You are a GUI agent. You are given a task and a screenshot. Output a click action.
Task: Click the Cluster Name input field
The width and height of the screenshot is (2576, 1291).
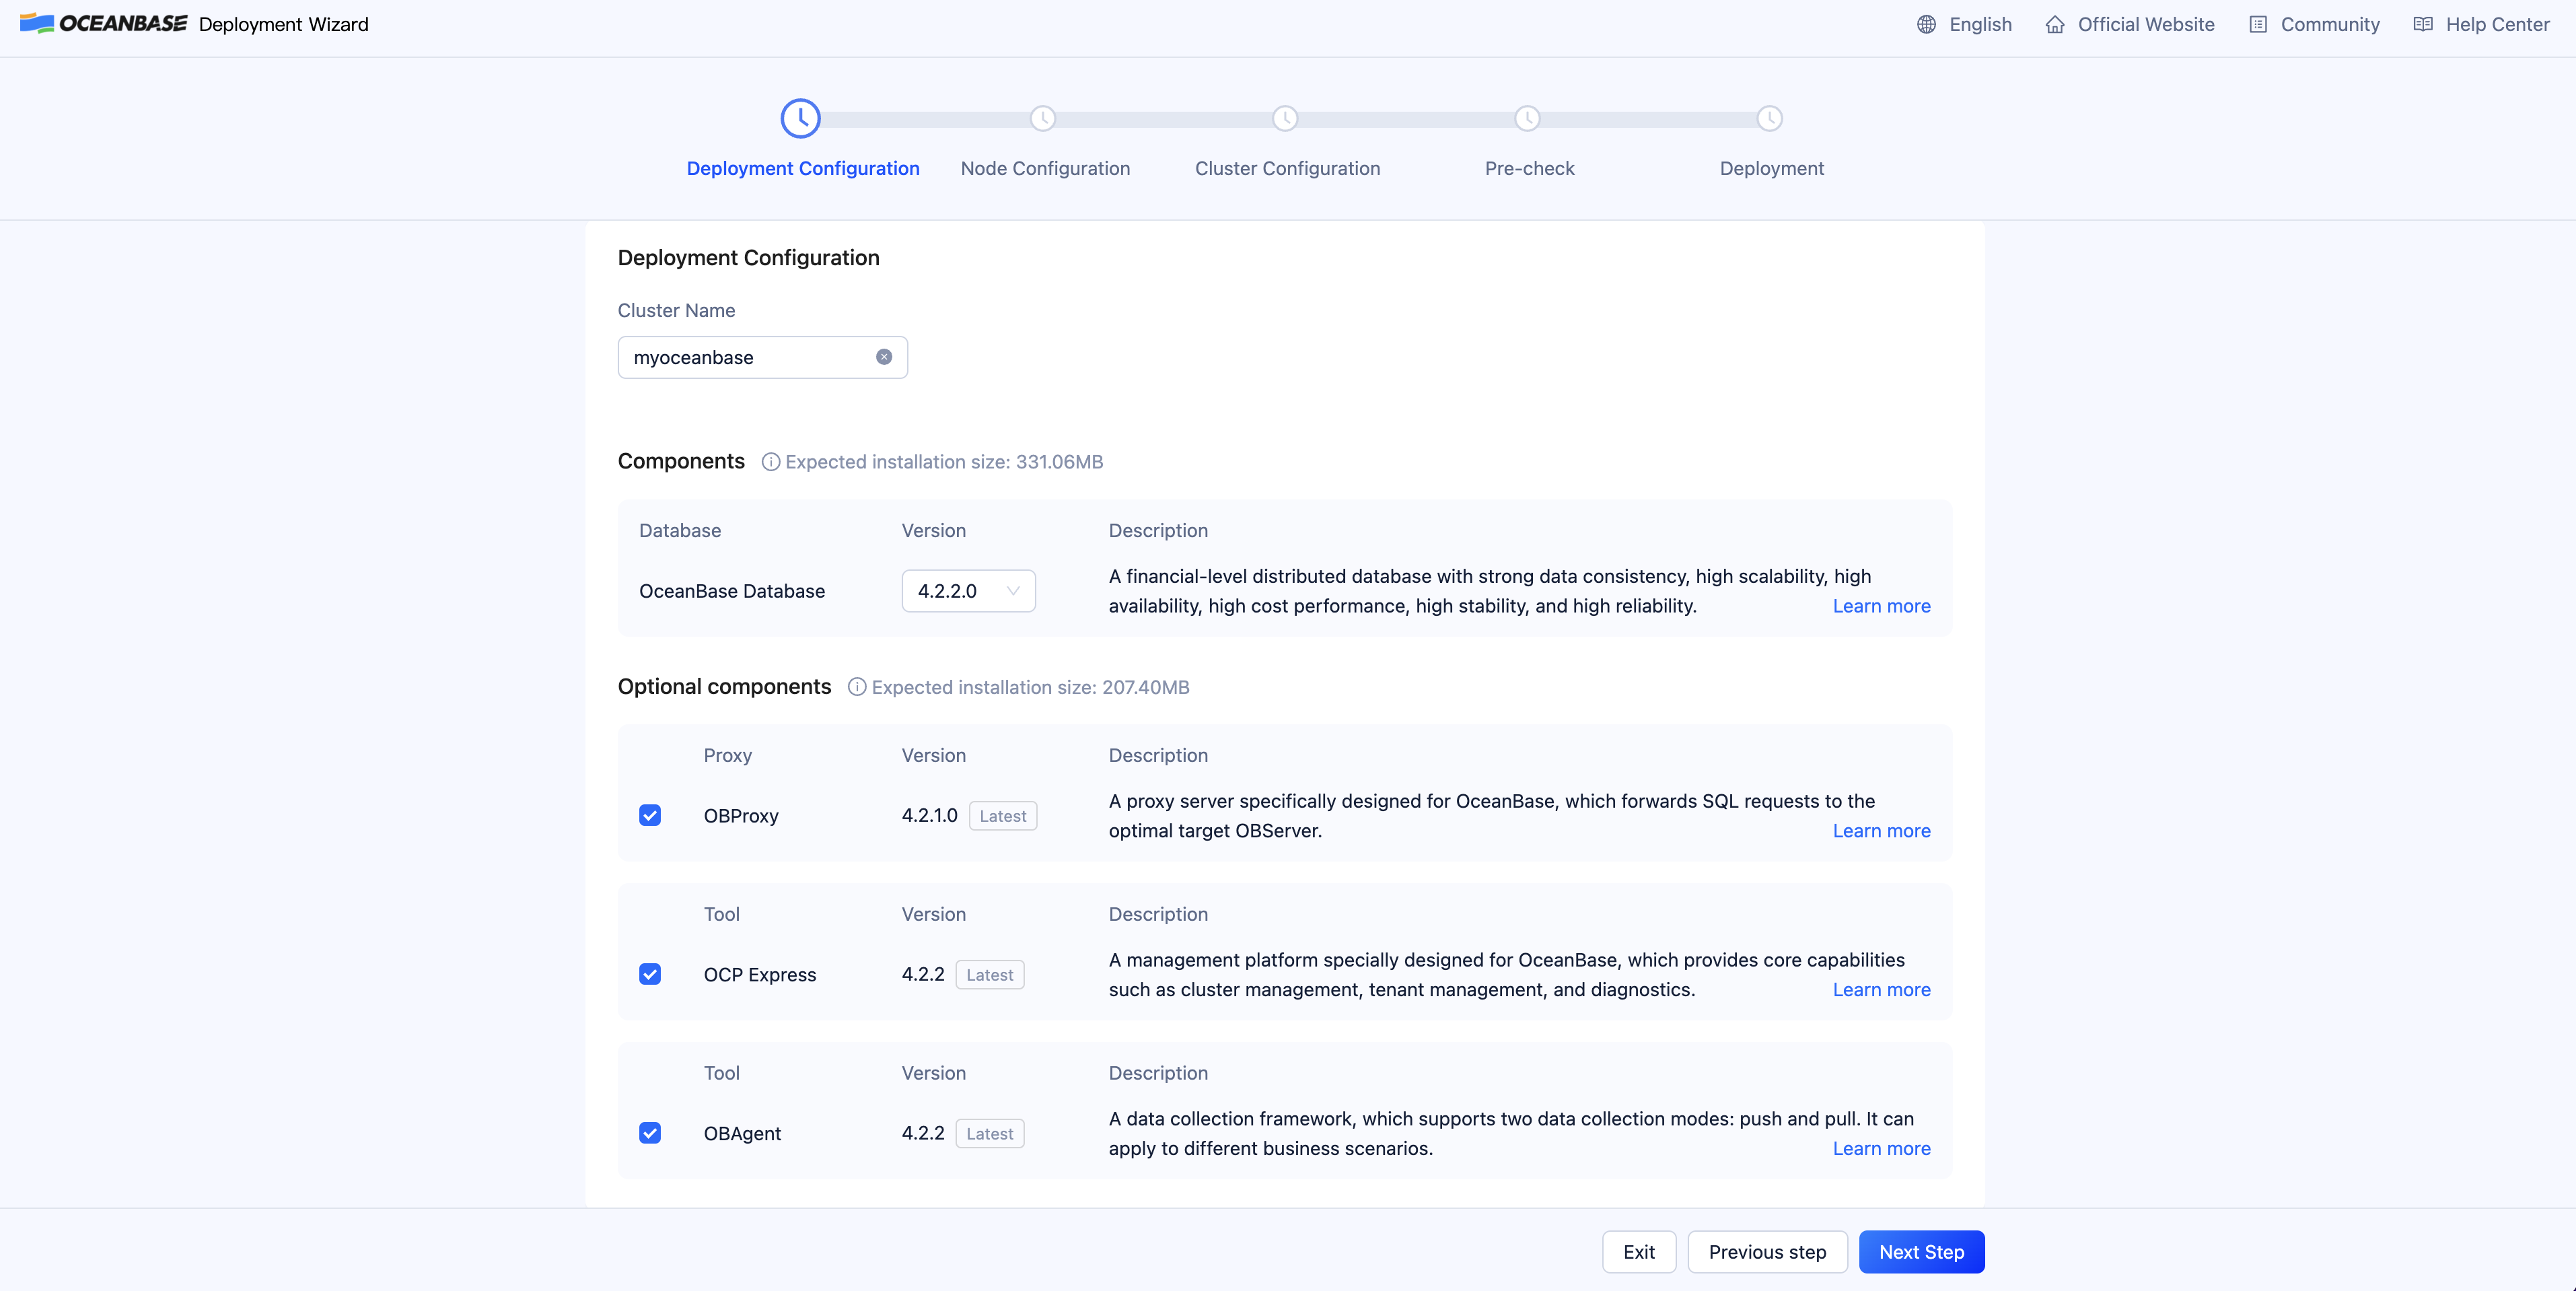[762, 357]
